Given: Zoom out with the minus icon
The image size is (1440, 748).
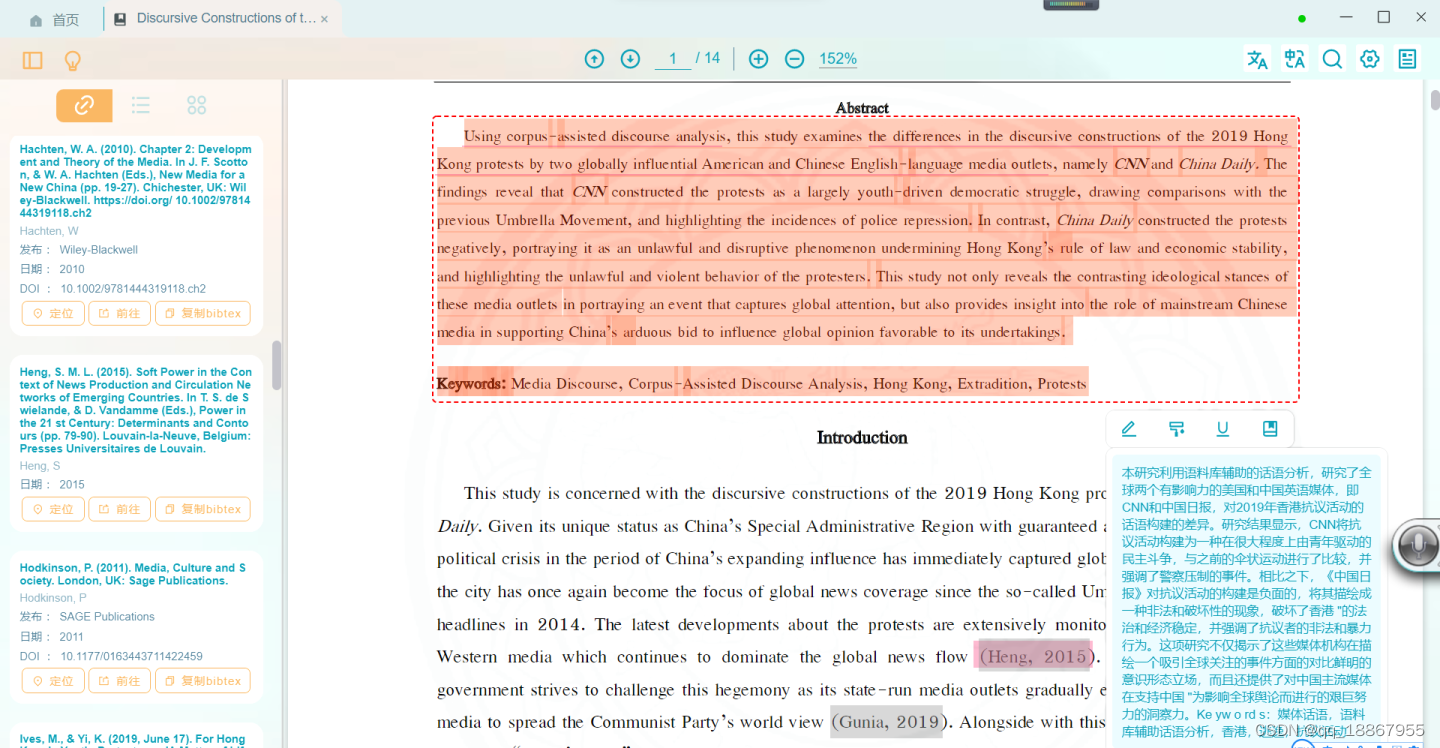Looking at the screenshot, I should 794,59.
